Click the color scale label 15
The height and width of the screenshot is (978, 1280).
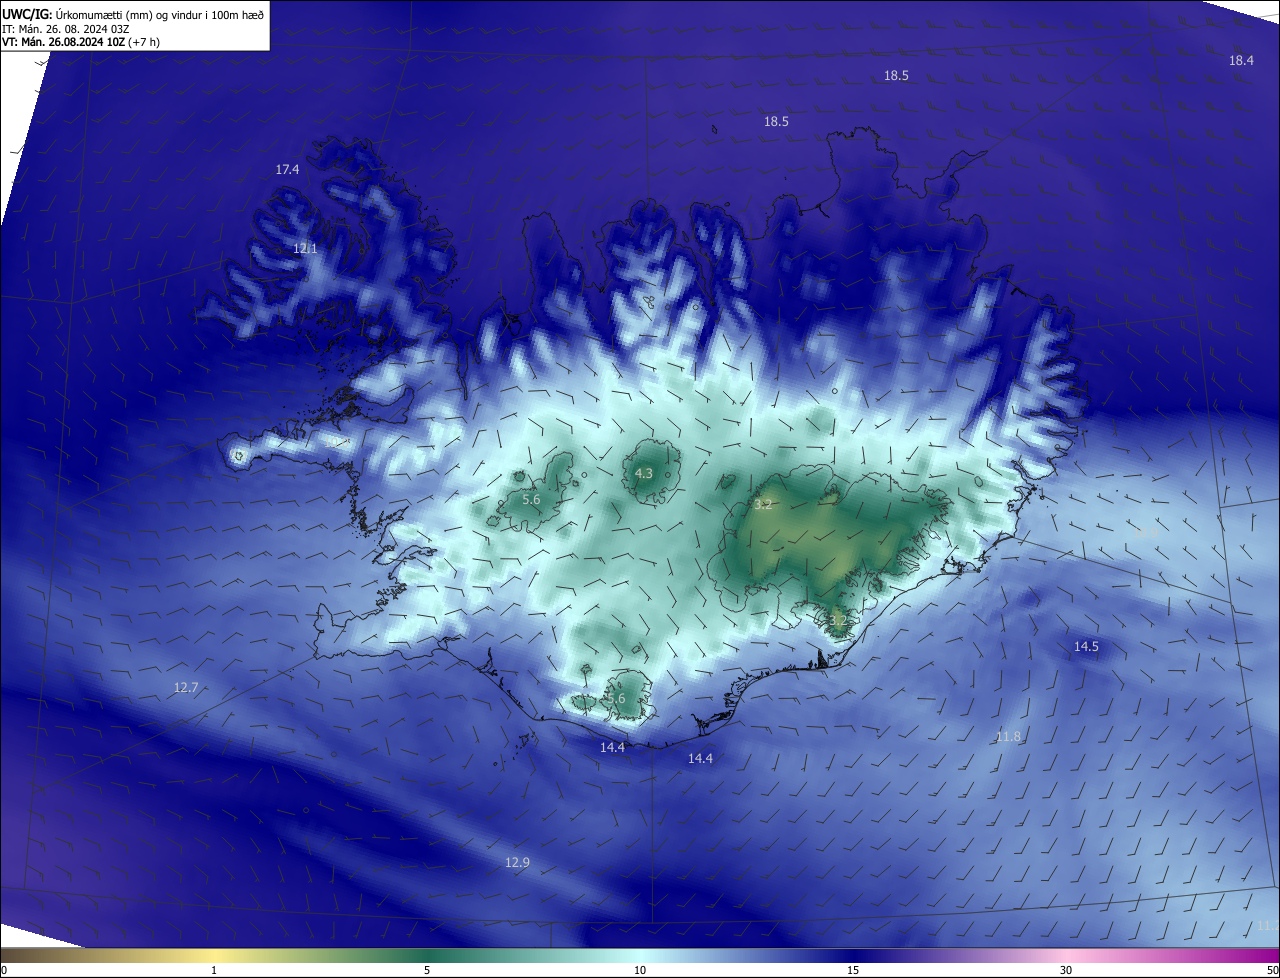point(853,970)
